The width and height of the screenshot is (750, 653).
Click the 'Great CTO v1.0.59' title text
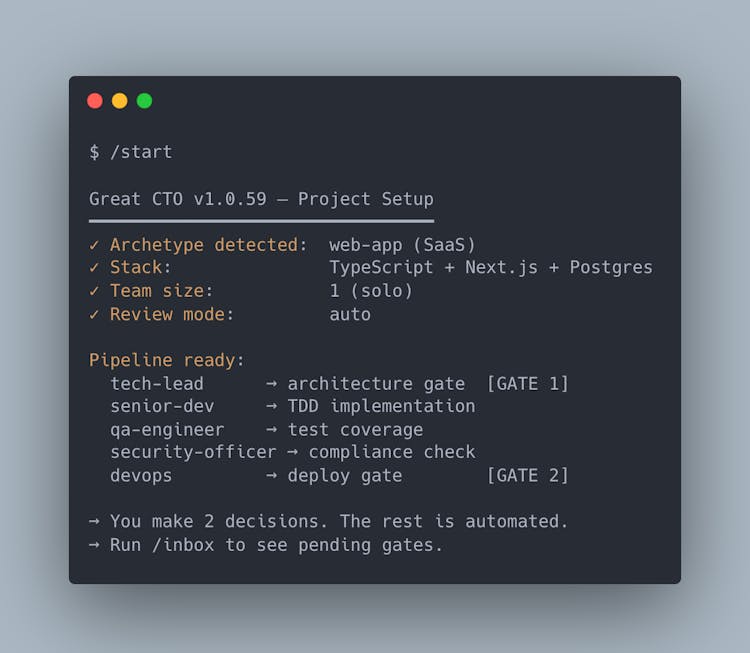coord(178,199)
